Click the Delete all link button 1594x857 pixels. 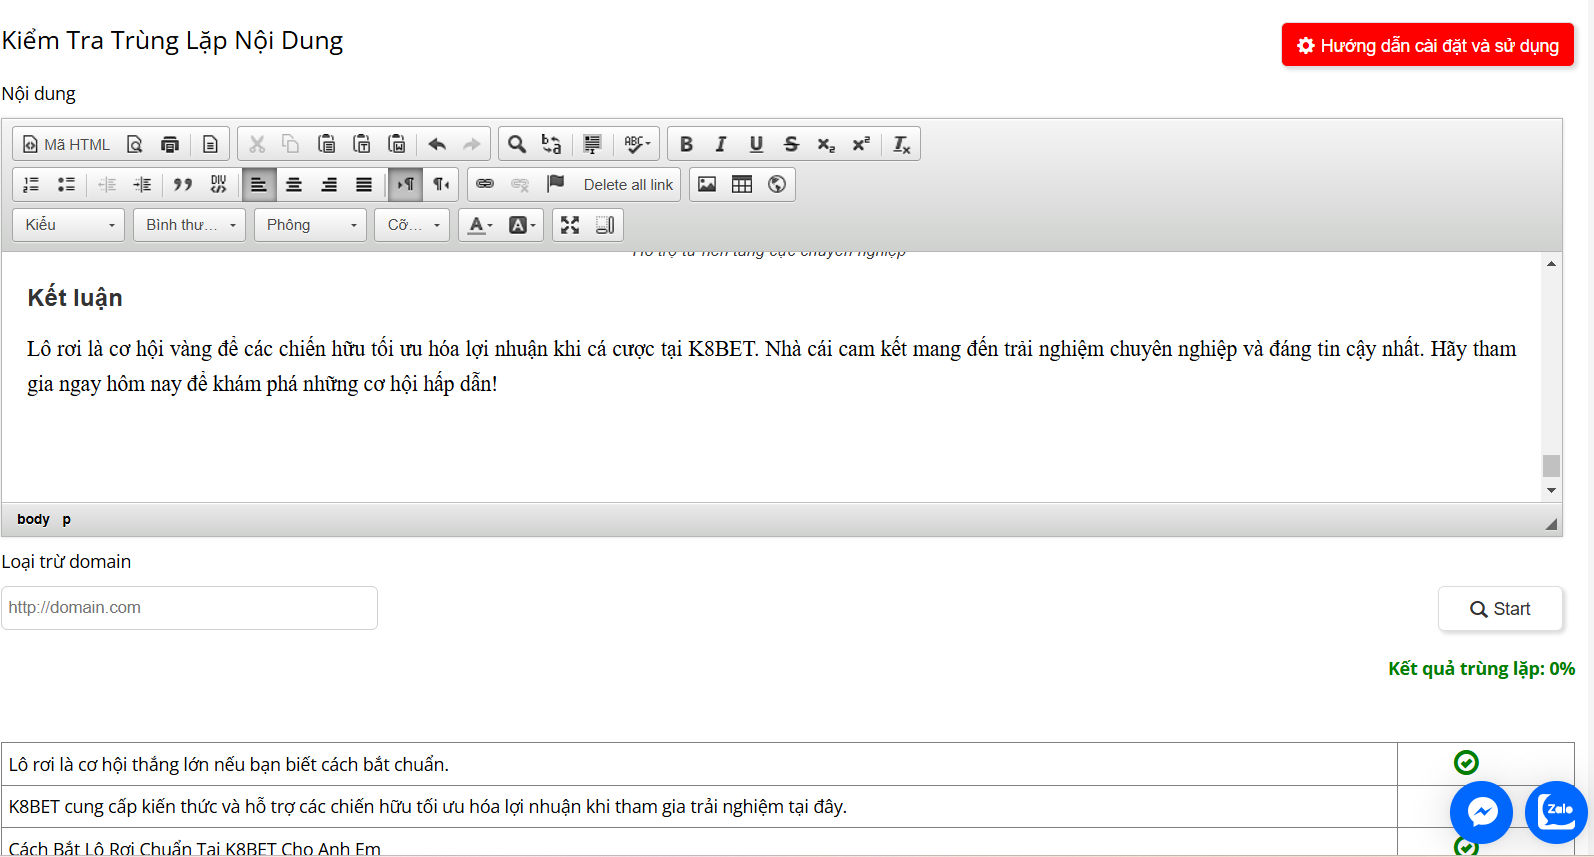point(628,184)
